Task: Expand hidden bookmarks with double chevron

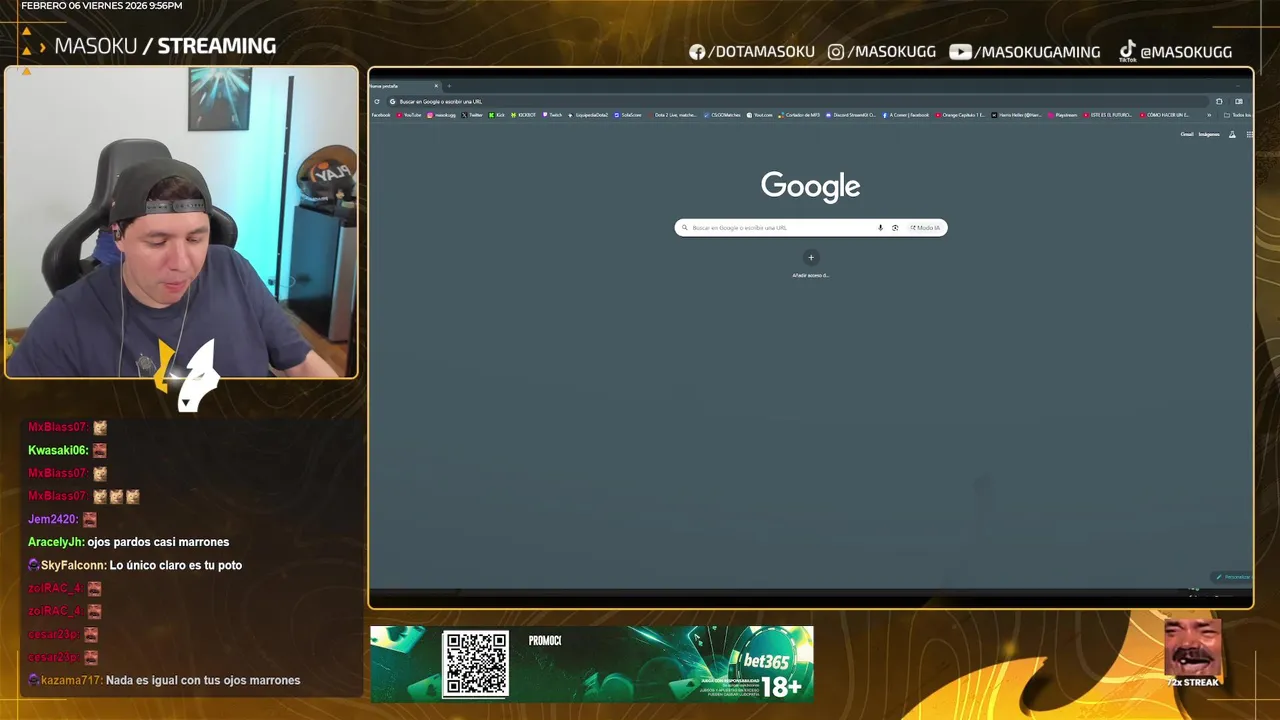Action: click(1209, 115)
